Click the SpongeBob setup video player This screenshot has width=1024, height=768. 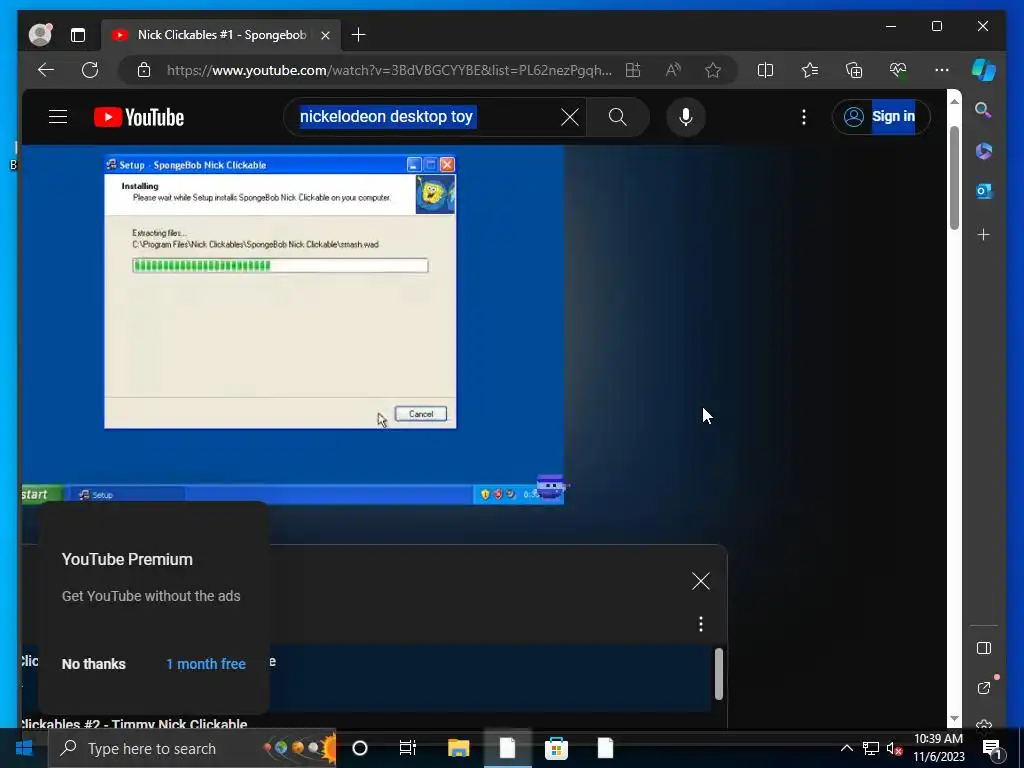pyautogui.click(x=293, y=324)
